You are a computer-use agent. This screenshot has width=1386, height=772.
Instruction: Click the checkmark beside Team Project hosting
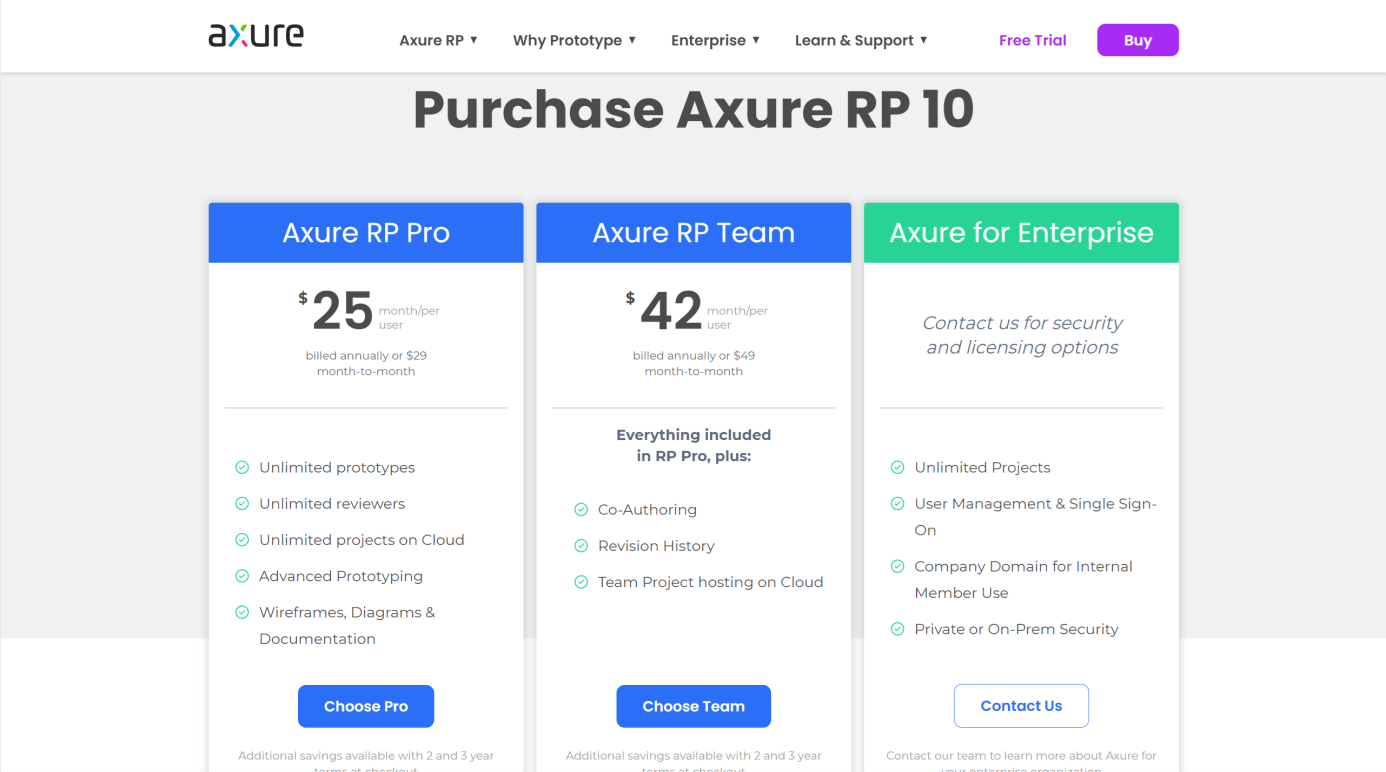(x=581, y=582)
